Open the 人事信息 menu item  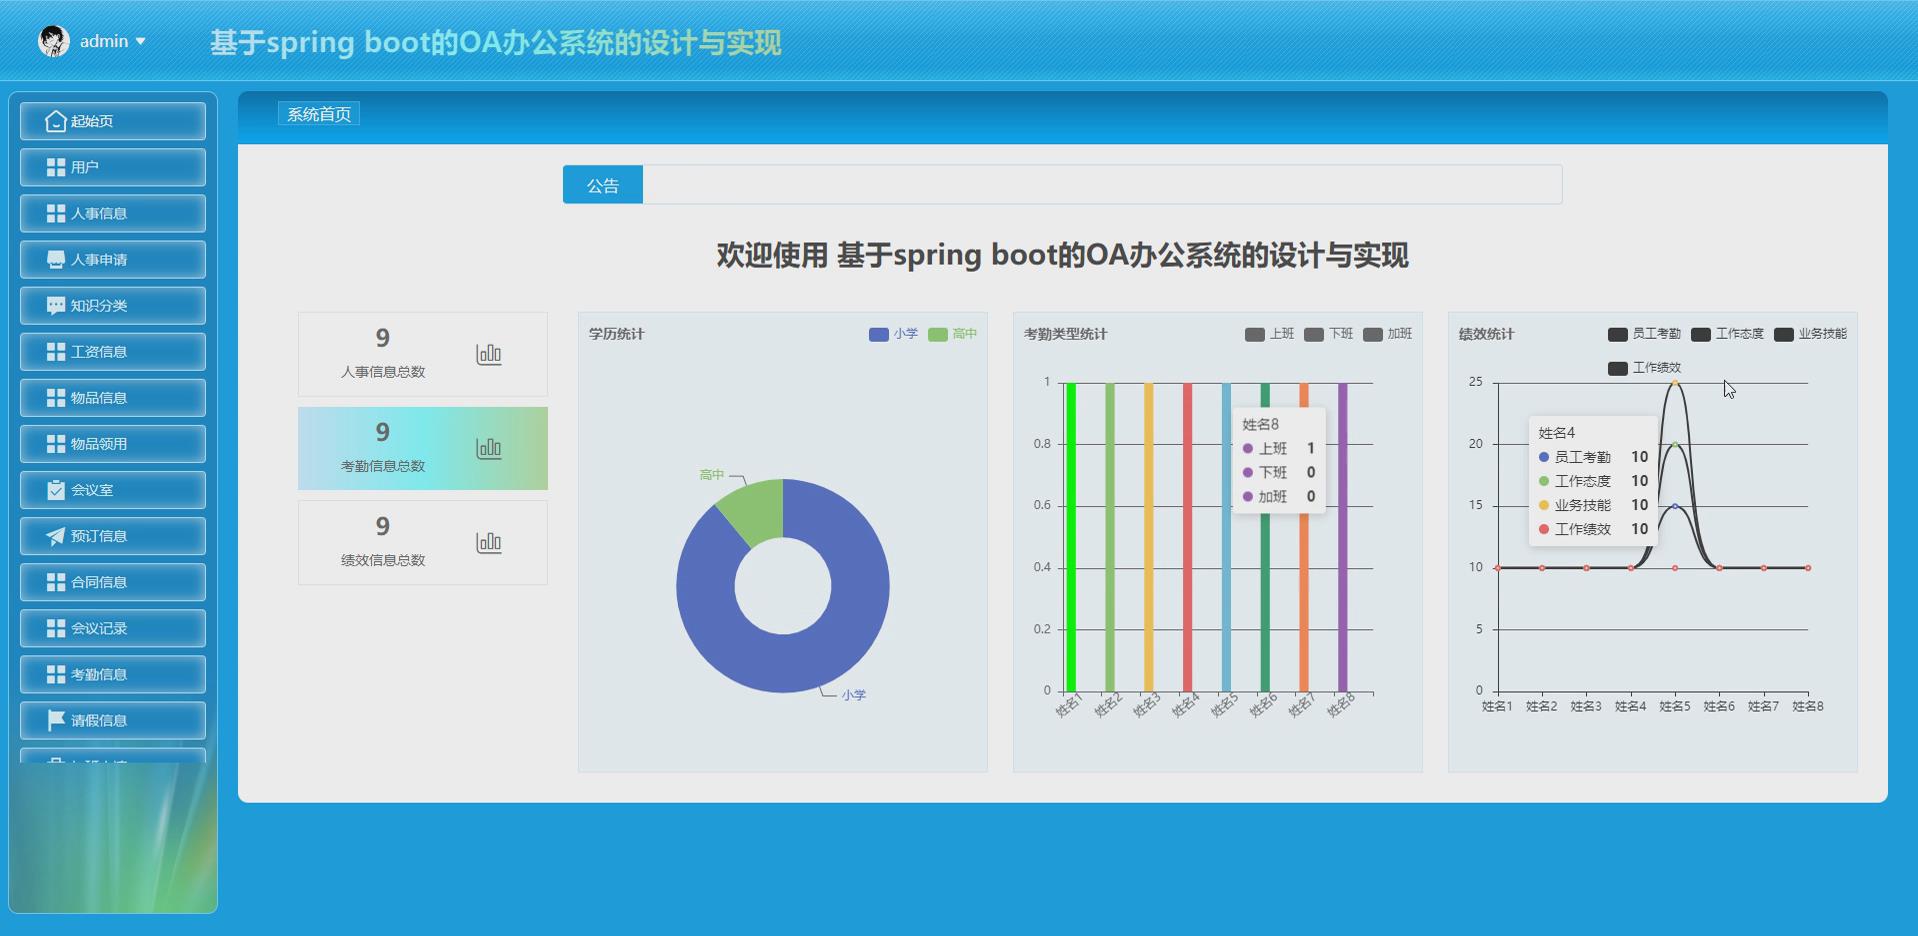point(113,213)
